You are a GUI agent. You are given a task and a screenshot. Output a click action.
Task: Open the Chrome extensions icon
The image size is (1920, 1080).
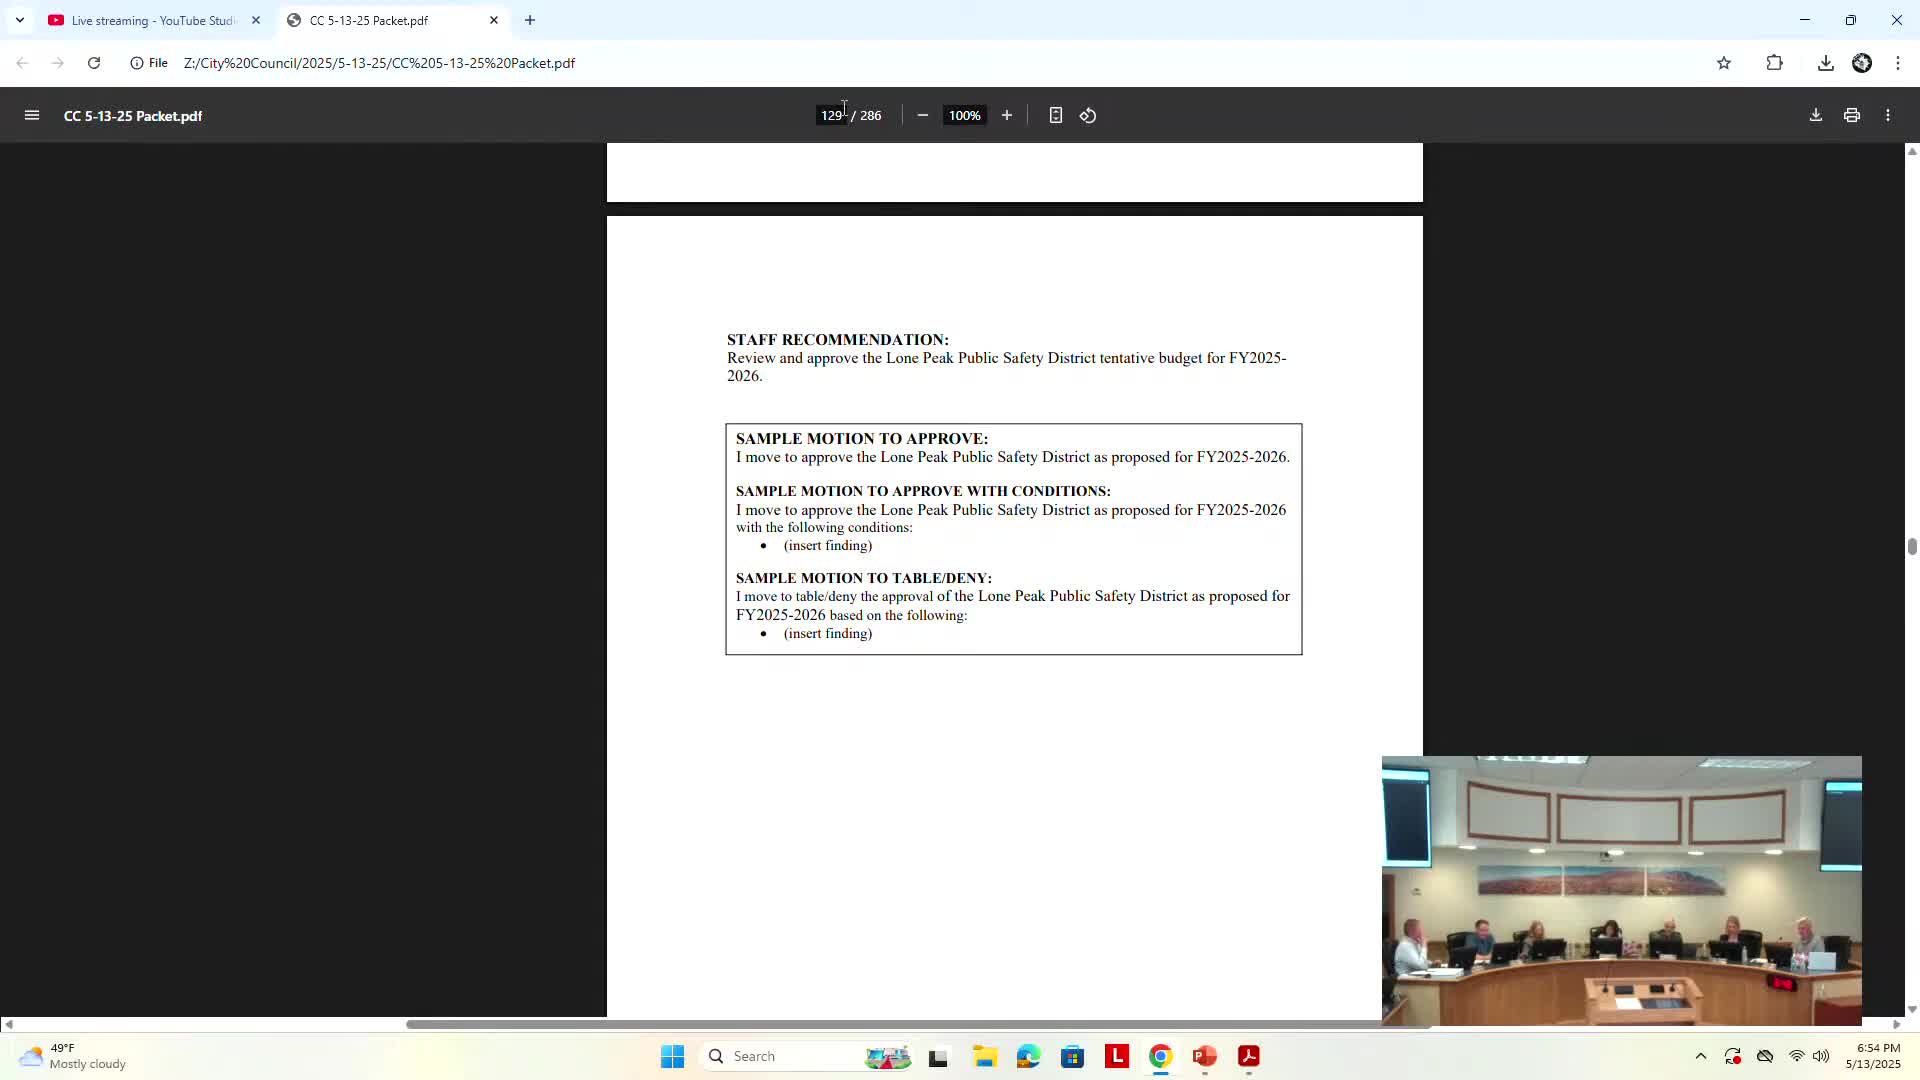tap(1775, 63)
